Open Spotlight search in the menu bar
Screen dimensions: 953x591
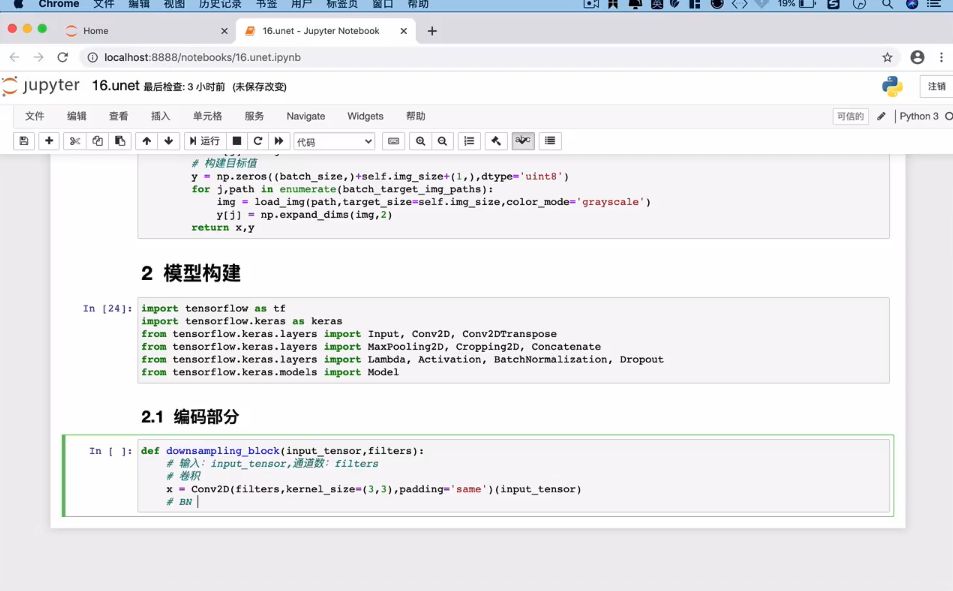(887, 4)
